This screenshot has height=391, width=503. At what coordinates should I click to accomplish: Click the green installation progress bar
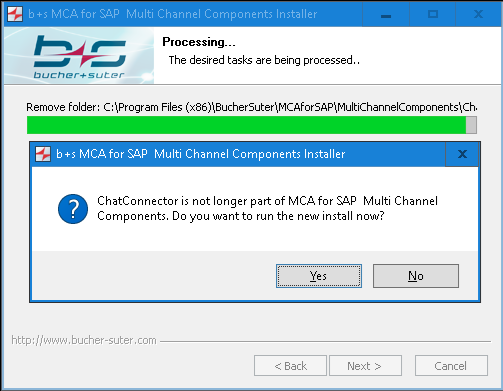[x=246, y=125]
